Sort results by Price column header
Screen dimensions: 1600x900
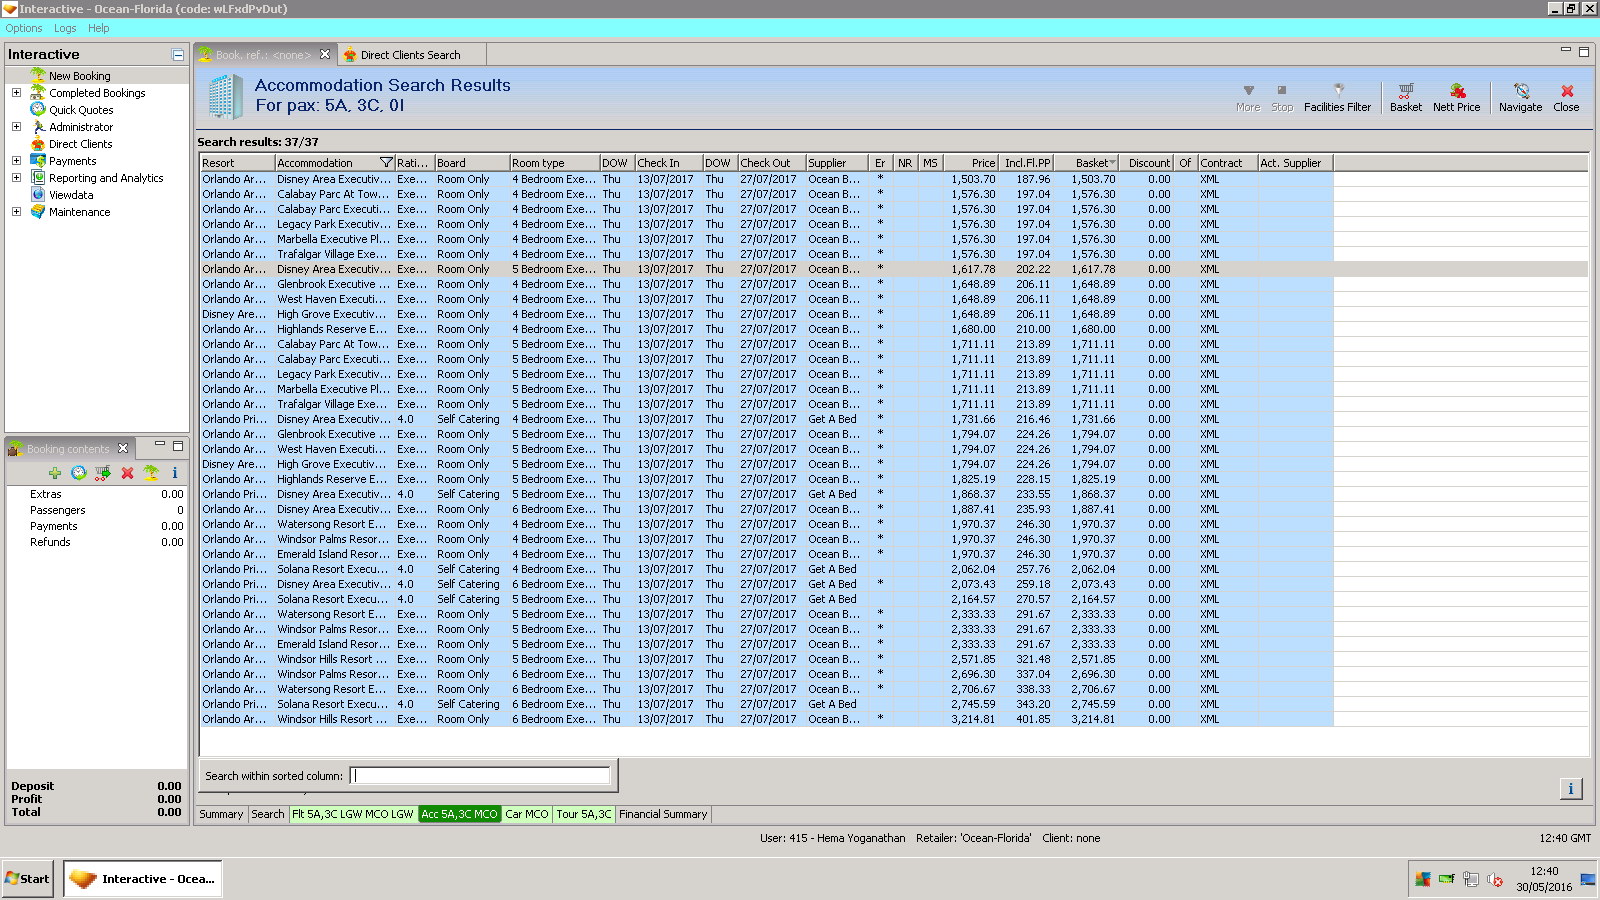pyautogui.click(x=972, y=163)
